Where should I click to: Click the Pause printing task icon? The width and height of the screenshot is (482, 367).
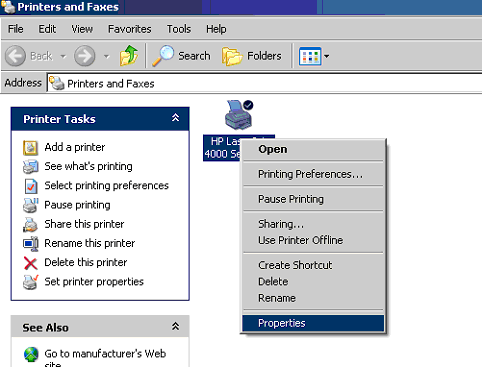click(x=31, y=205)
